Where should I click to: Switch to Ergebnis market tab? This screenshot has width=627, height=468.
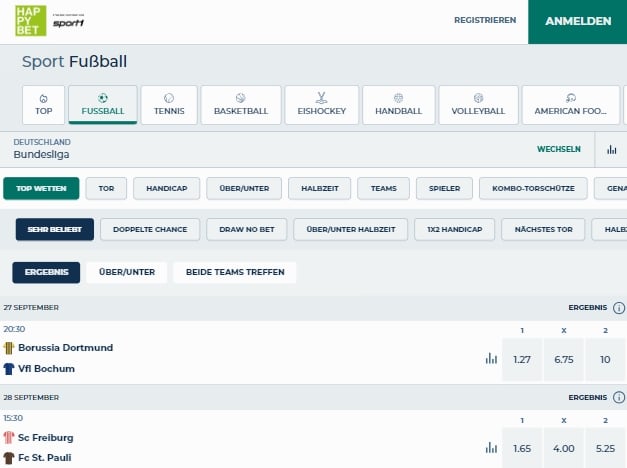pyautogui.click(x=46, y=272)
